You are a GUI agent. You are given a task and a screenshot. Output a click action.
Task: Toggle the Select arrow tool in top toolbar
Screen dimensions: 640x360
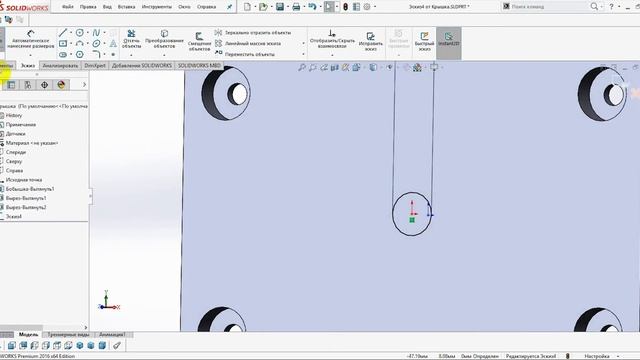pyautogui.click(x=329, y=7)
